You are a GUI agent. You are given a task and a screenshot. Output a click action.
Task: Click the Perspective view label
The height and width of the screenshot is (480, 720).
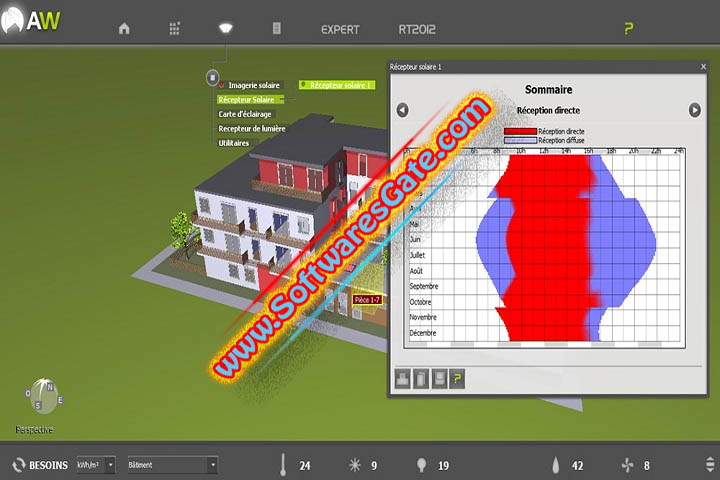point(34,429)
